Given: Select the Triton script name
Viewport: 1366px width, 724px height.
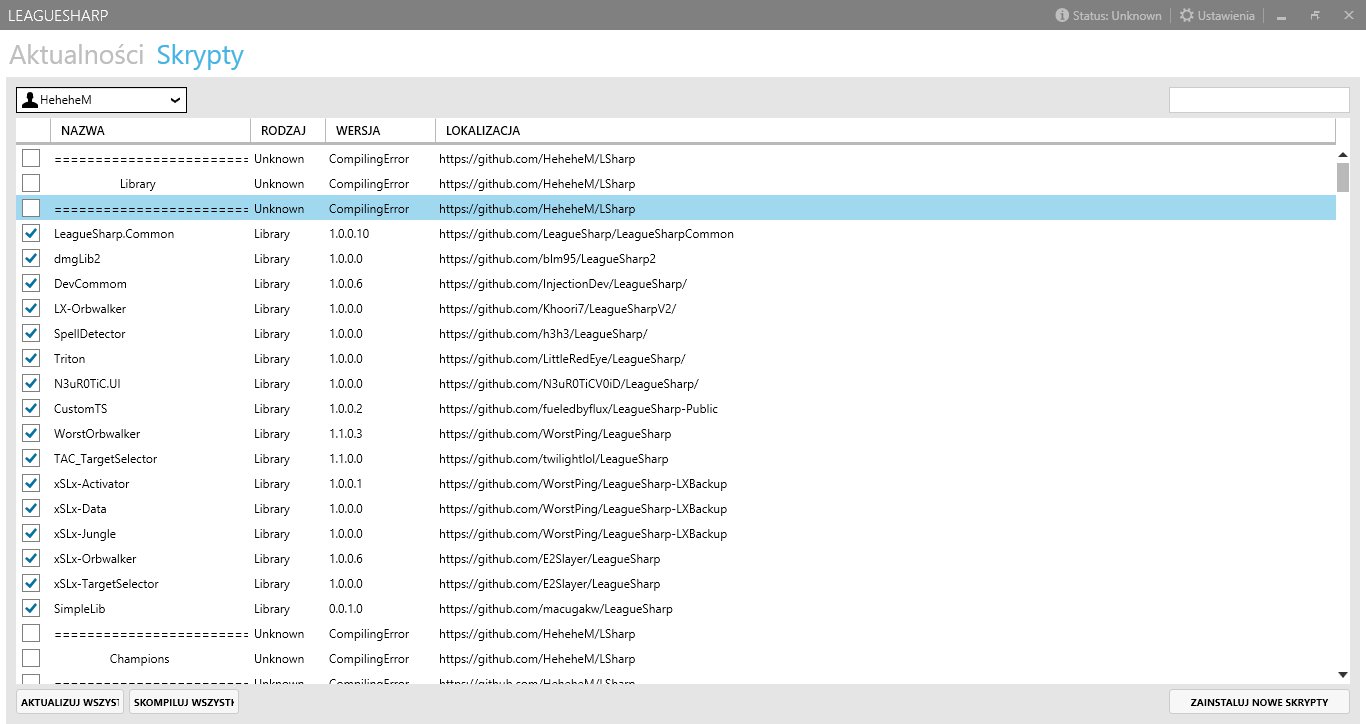Looking at the screenshot, I should pyautogui.click(x=70, y=359).
